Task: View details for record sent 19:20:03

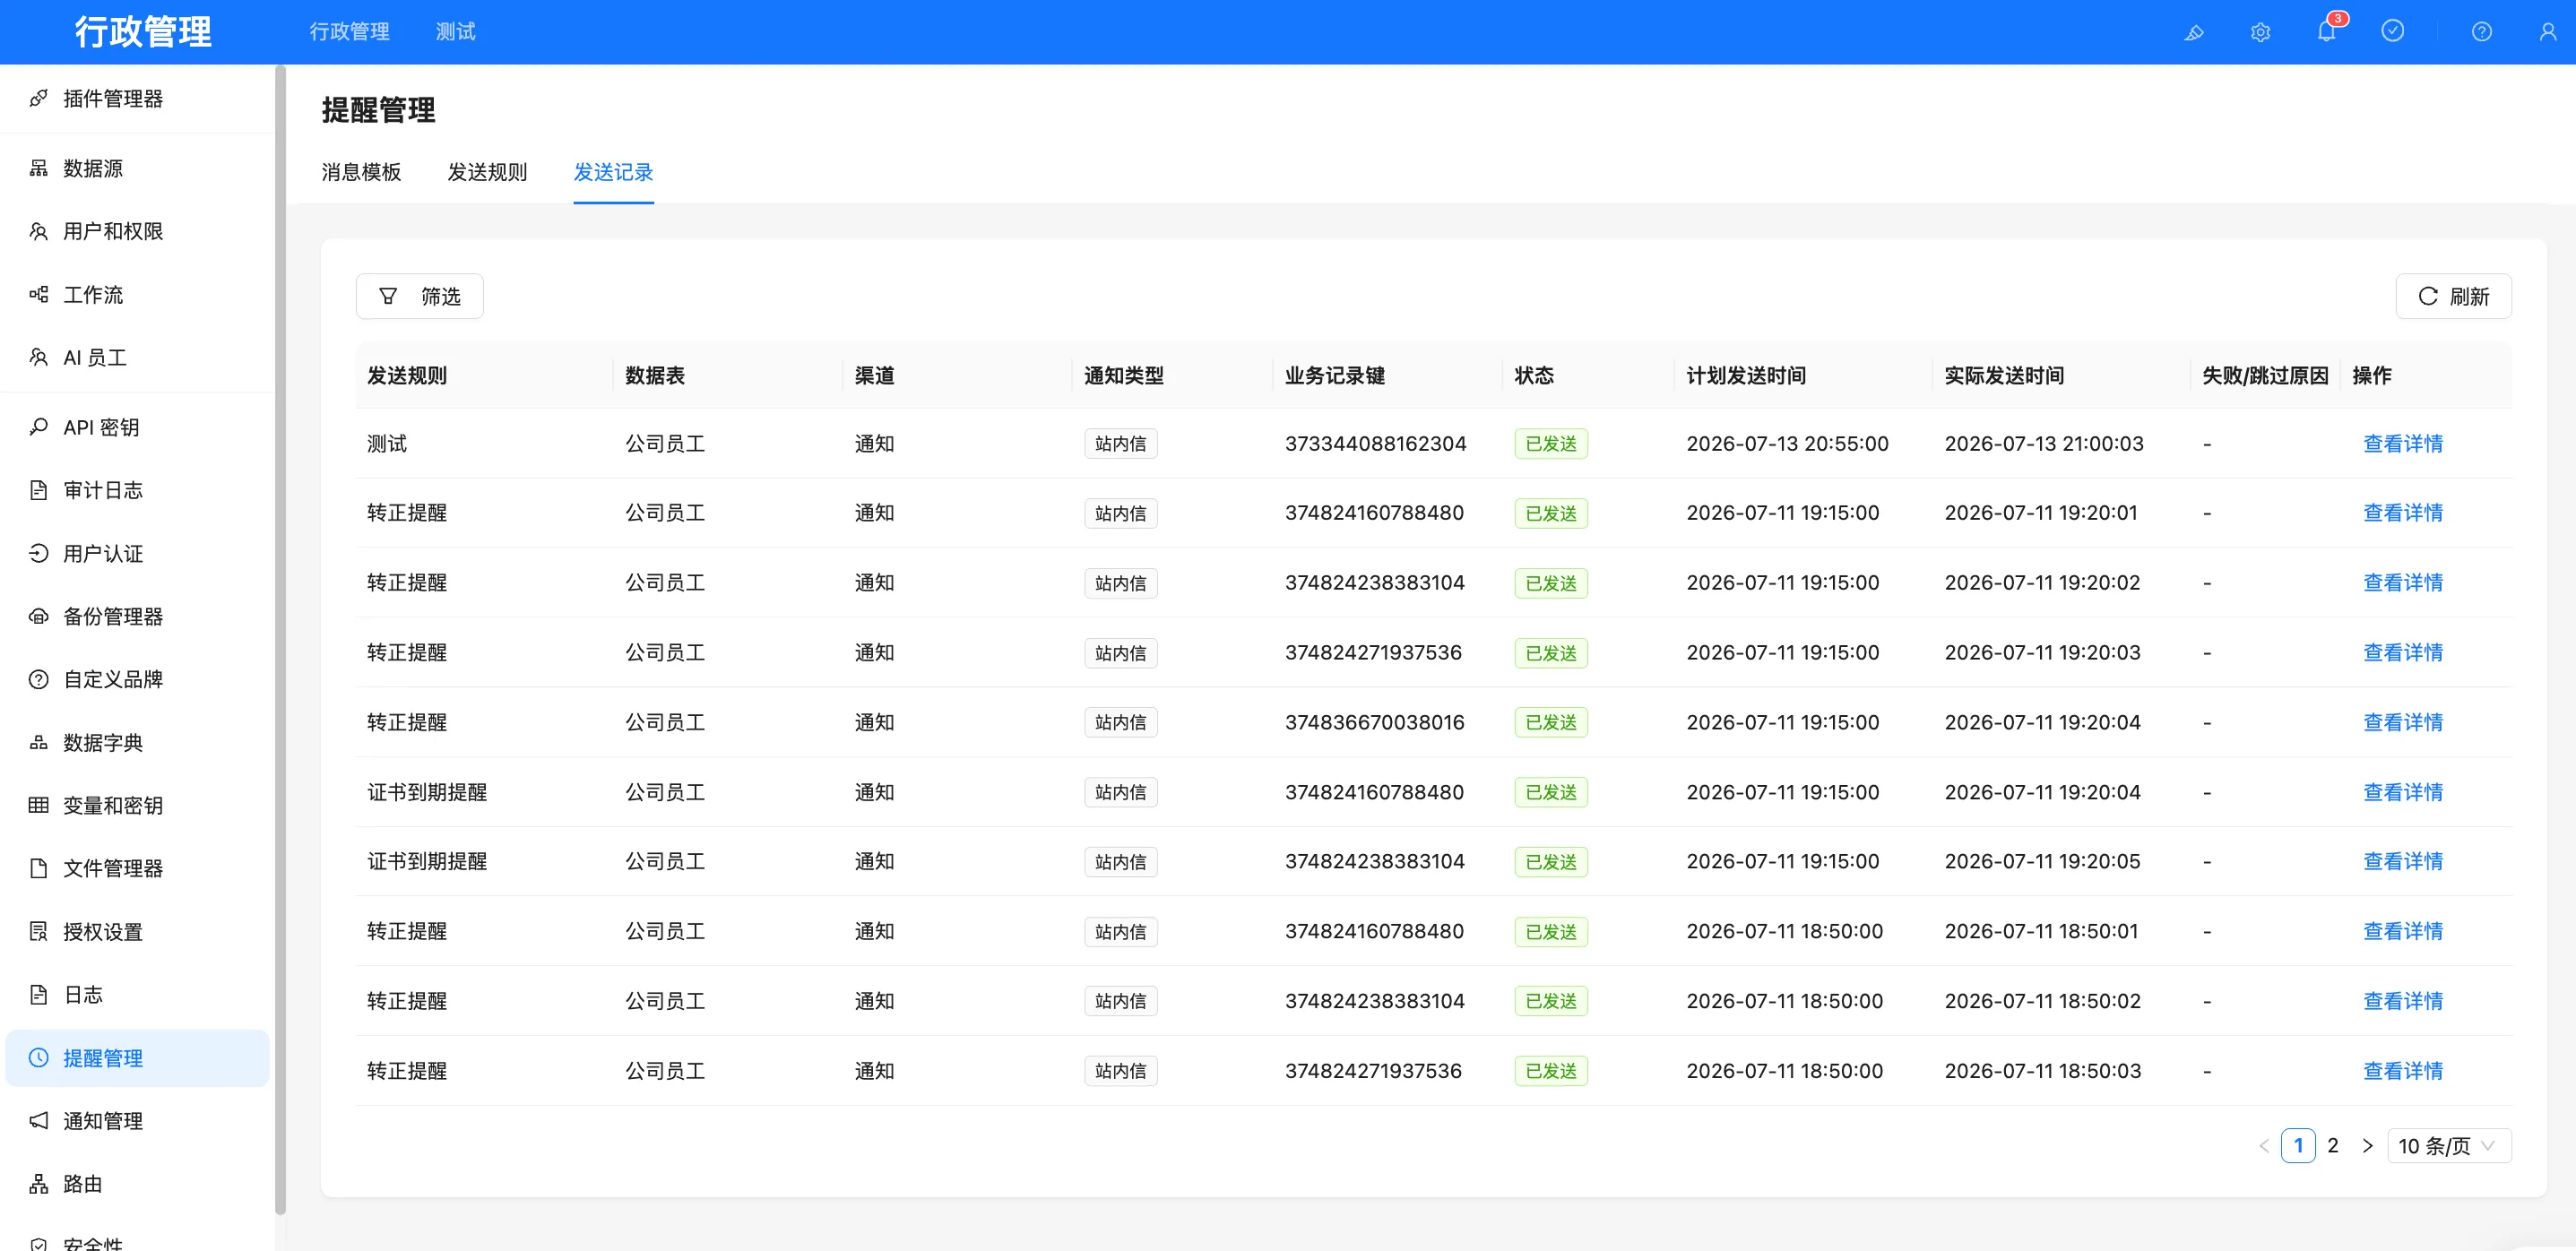Action: [2402, 652]
